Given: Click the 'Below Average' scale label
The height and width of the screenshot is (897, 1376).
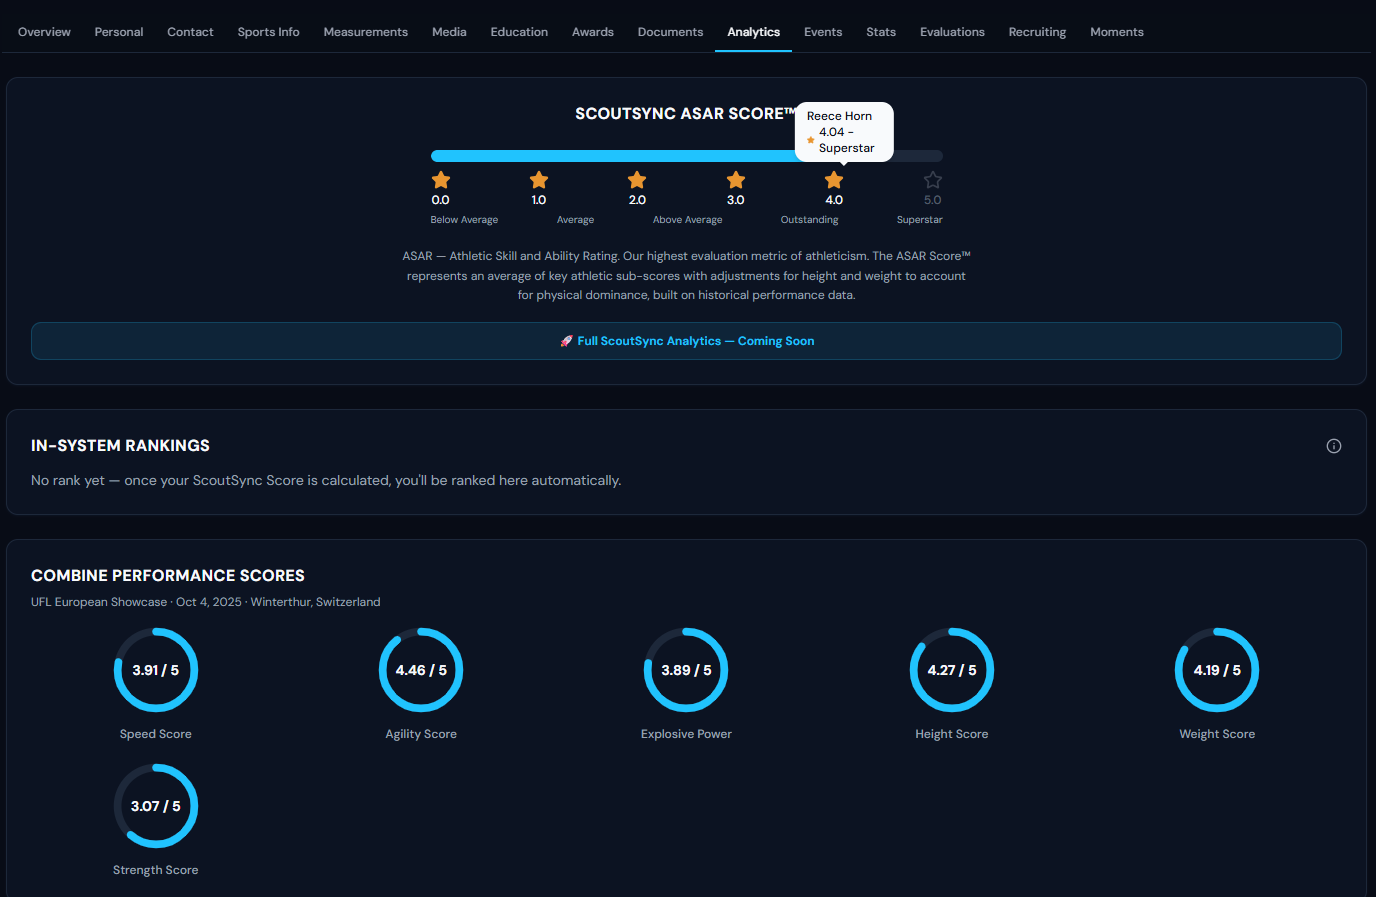Looking at the screenshot, I should [x=464, y=220].
